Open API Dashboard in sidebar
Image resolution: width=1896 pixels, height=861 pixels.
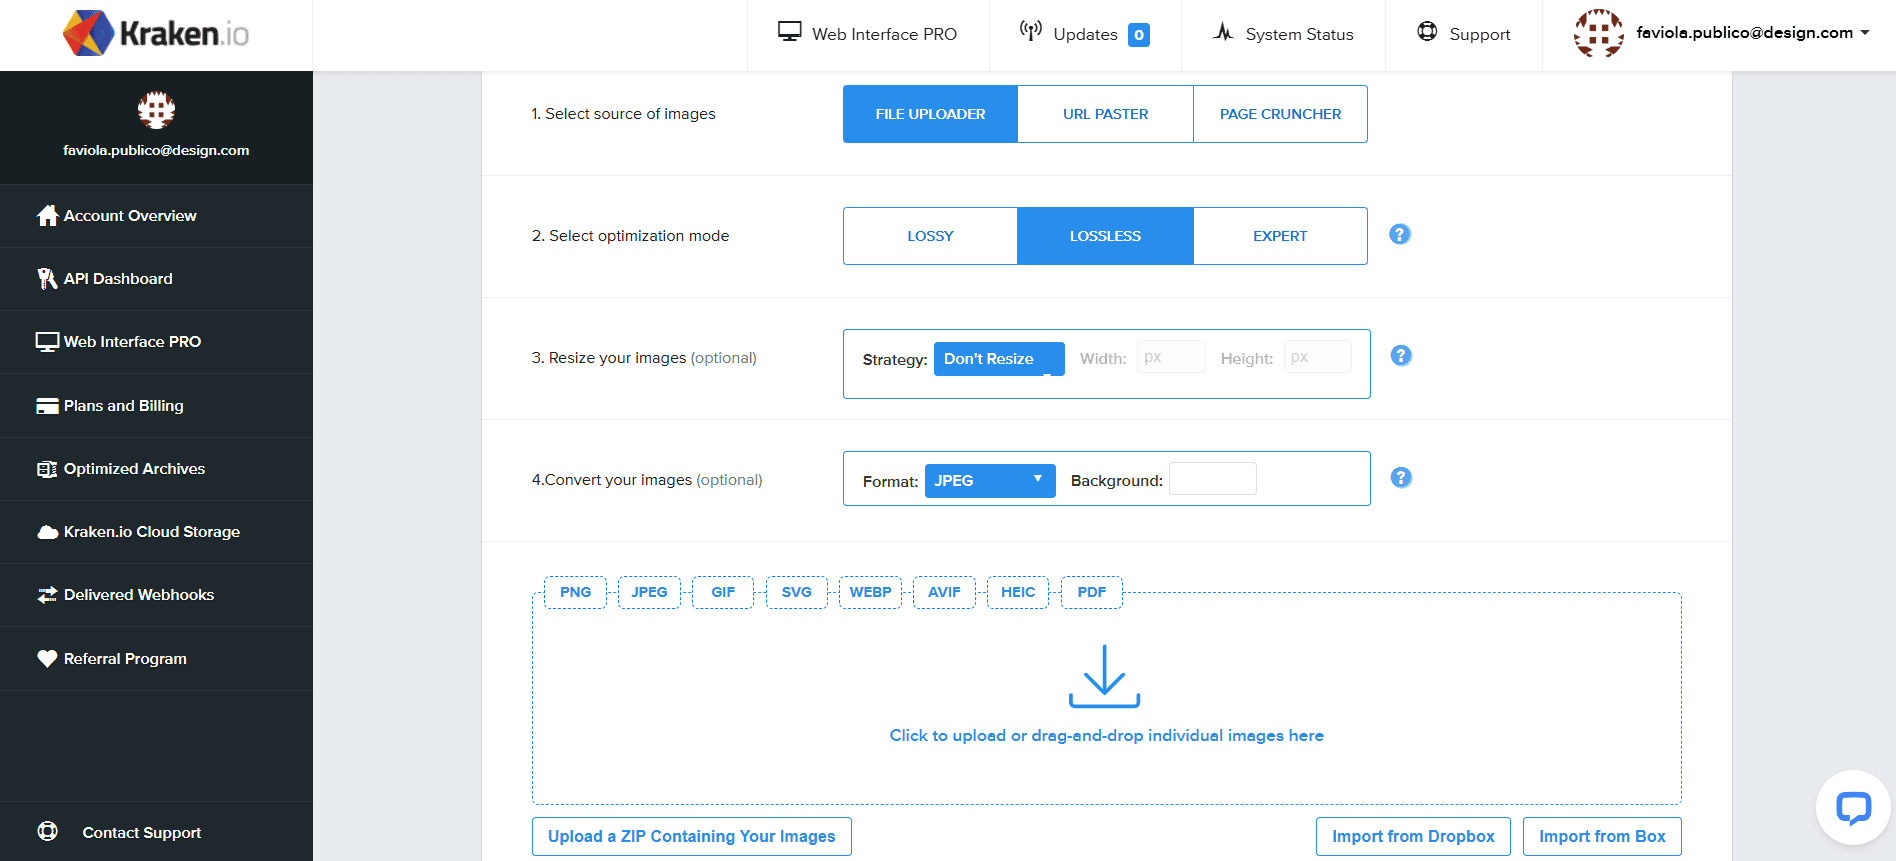[156, 279]
